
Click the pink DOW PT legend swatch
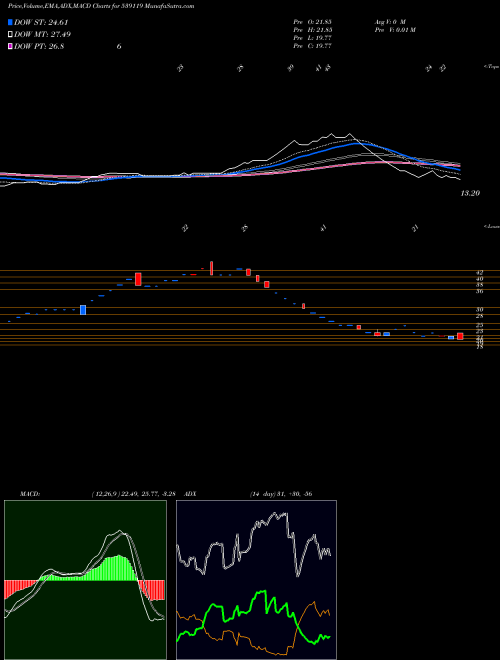point(10,46)
